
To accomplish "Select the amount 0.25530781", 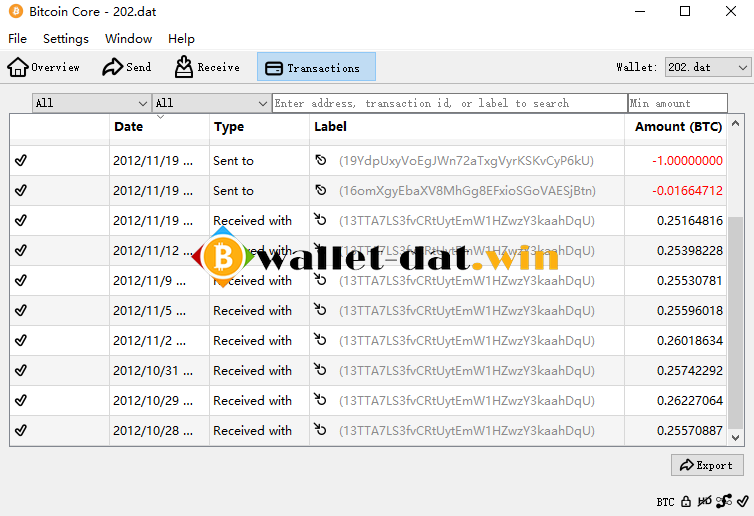I will pyautogui.click(x=690, y=280).
